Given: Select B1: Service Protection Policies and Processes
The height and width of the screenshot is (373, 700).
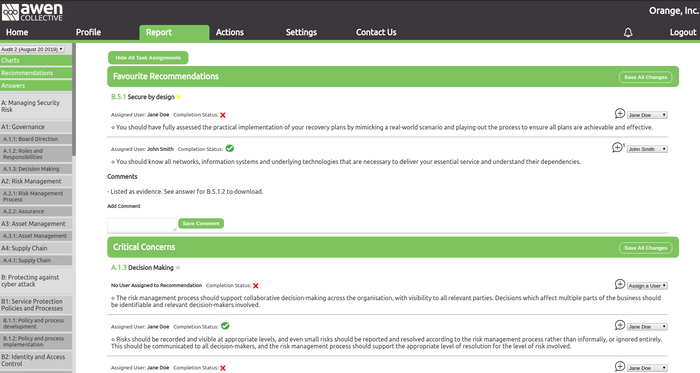Looking at the screenshot, I should coord(36,305).
